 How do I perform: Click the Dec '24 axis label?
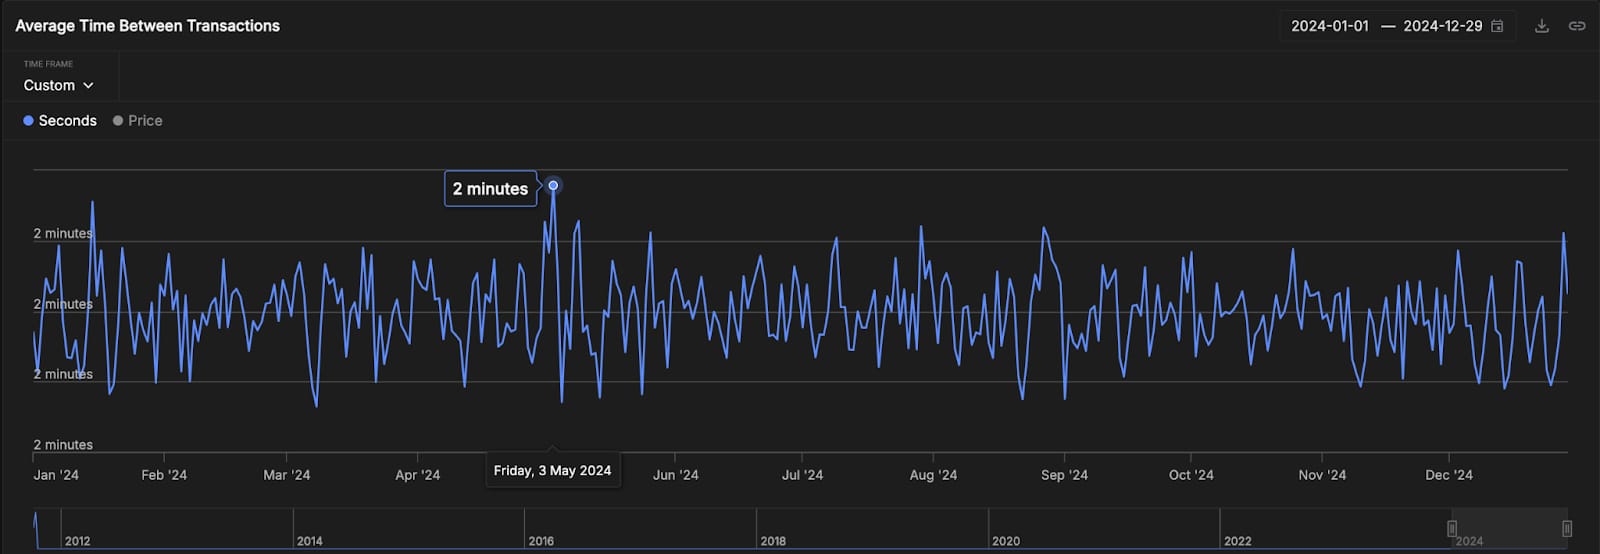pos(1449,475)
